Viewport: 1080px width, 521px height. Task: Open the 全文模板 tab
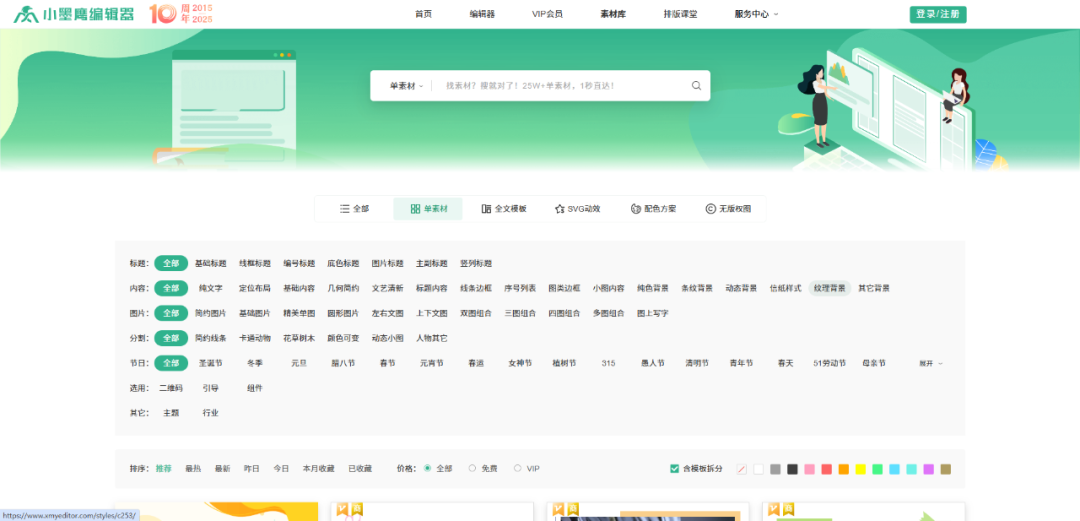[x=503, y=209]
